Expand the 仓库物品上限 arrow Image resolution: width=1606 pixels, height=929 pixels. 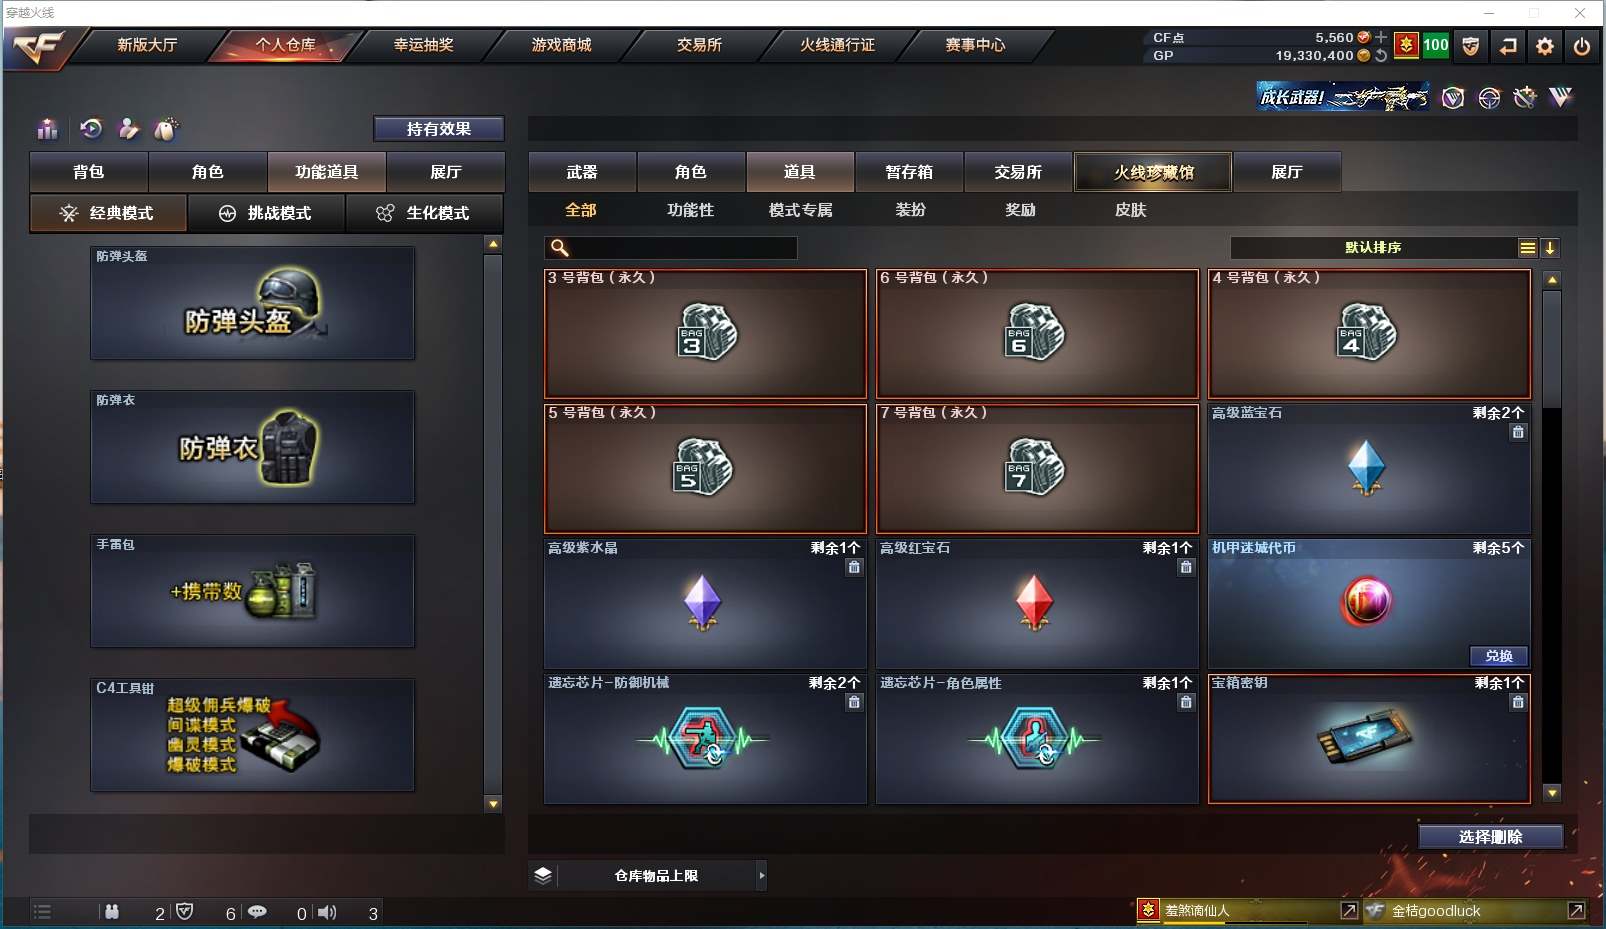click(762, 876)
